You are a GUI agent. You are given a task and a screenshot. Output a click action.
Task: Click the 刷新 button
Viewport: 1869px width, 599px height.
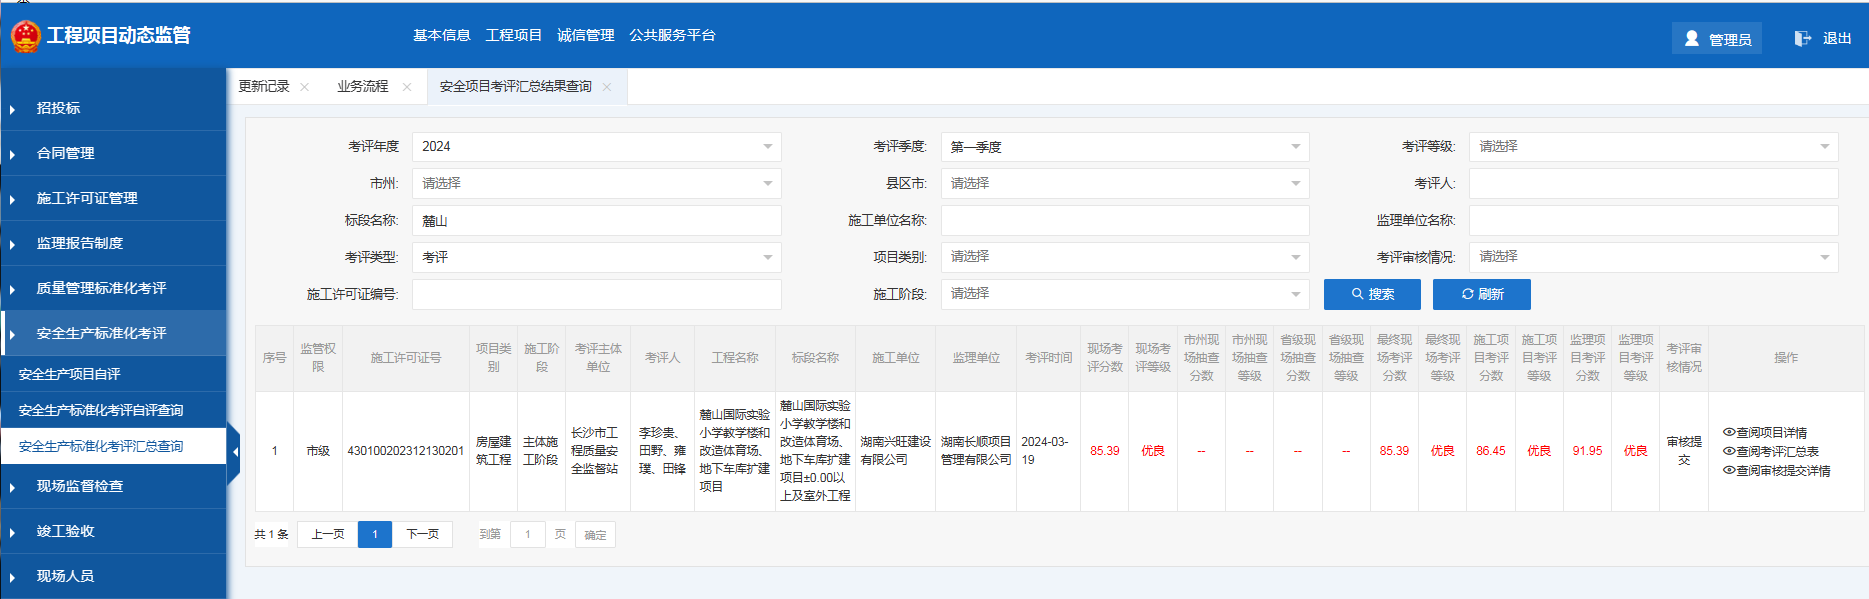1481,294
